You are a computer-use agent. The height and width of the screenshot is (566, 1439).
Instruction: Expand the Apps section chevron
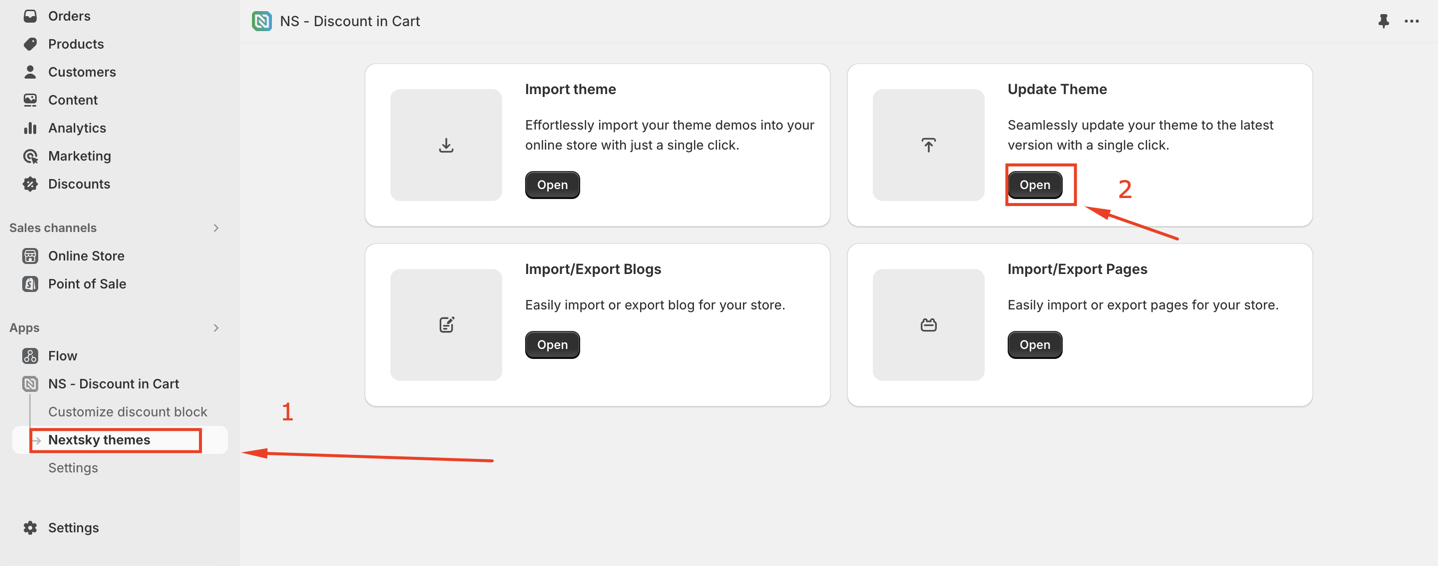pos(216,328)
